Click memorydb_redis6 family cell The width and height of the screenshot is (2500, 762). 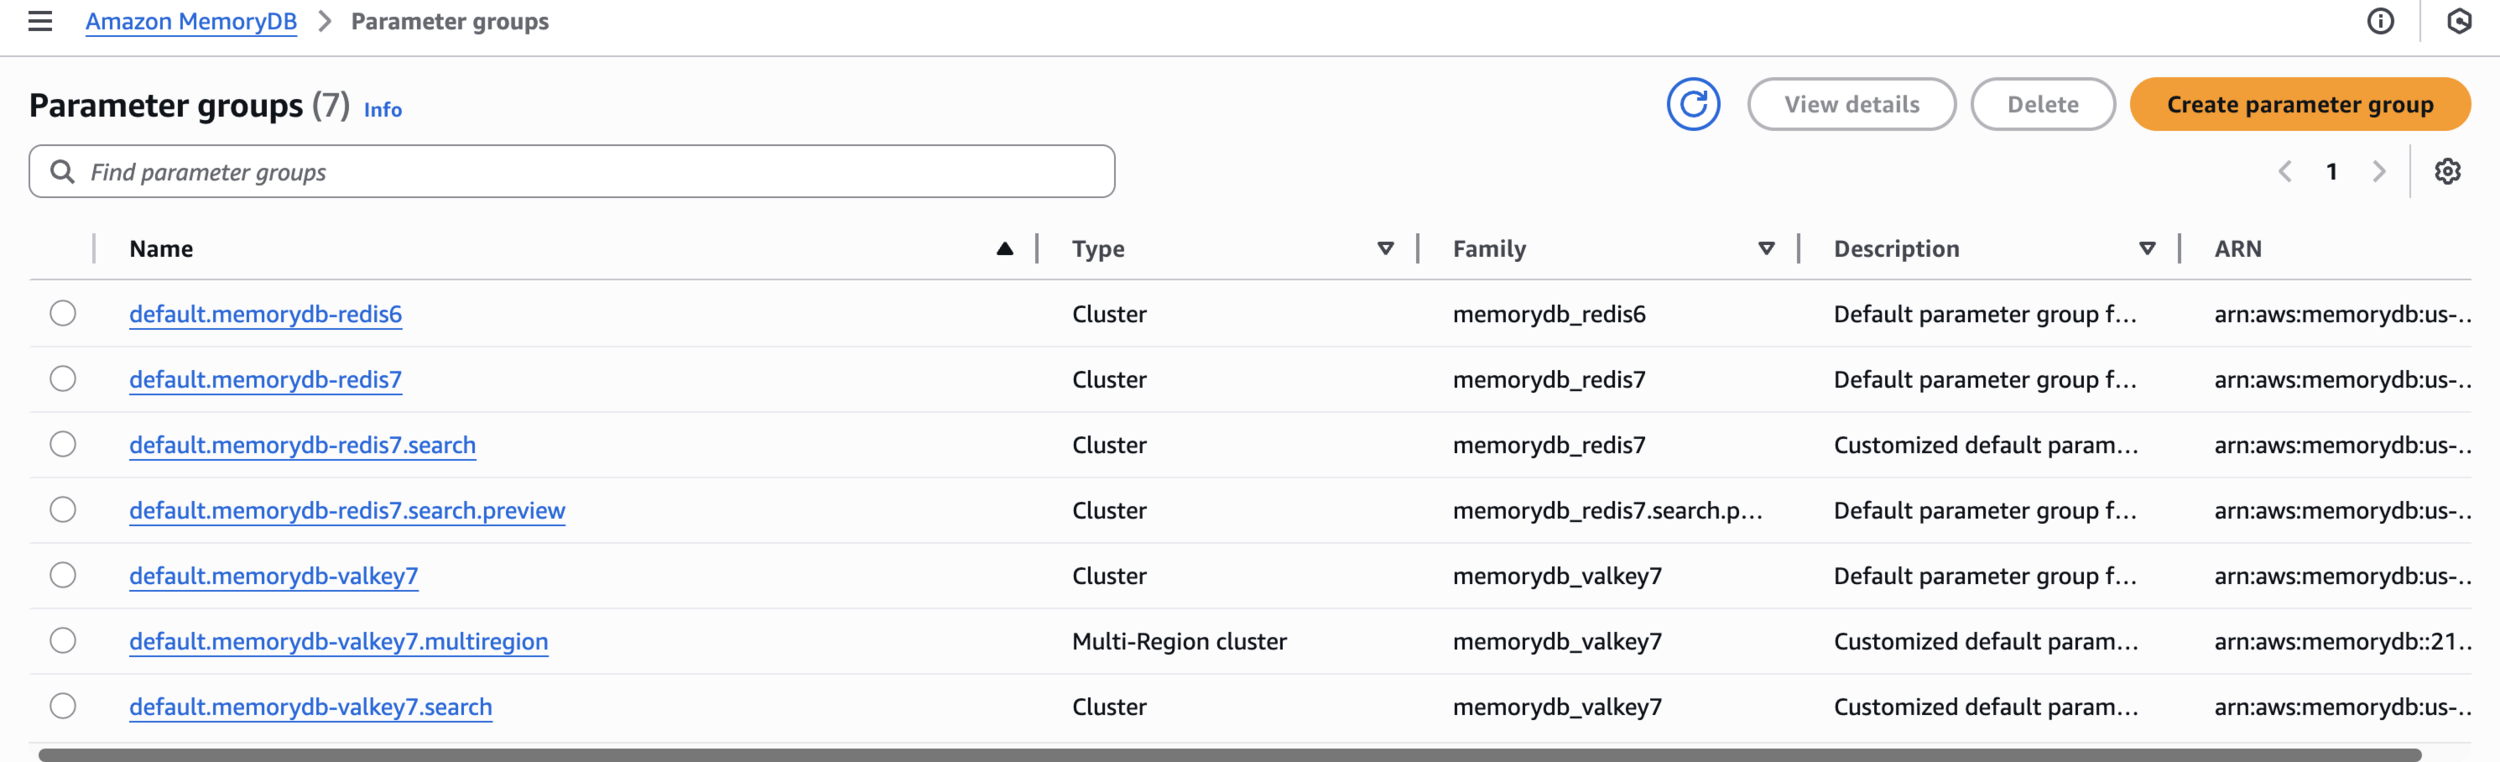pos(1549,314)
